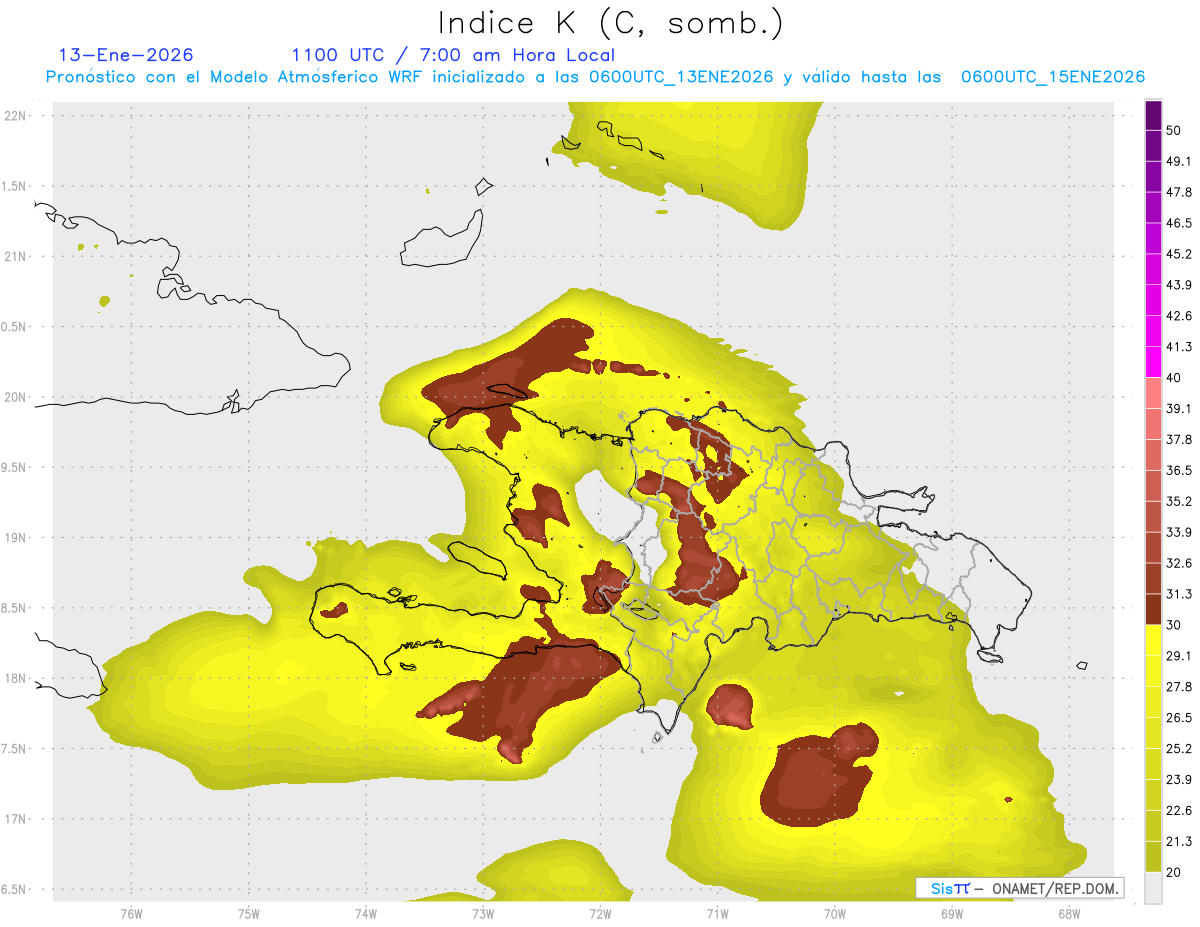
Task: Click the latitude label '20N'
Action: click(16, 397)
